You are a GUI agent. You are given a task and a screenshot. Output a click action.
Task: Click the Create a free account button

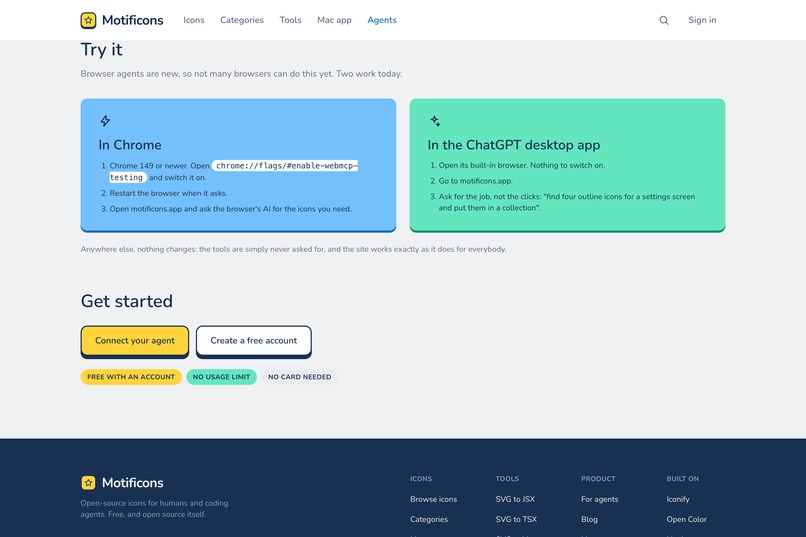[253, 341]
